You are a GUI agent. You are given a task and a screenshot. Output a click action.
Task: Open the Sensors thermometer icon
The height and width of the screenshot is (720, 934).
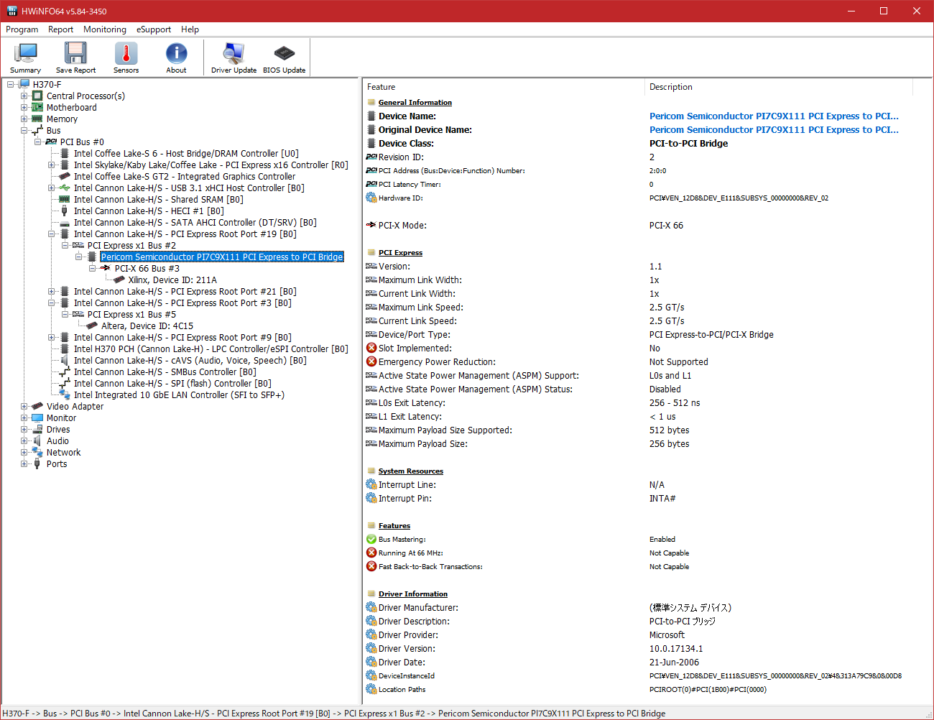point(126,54)
